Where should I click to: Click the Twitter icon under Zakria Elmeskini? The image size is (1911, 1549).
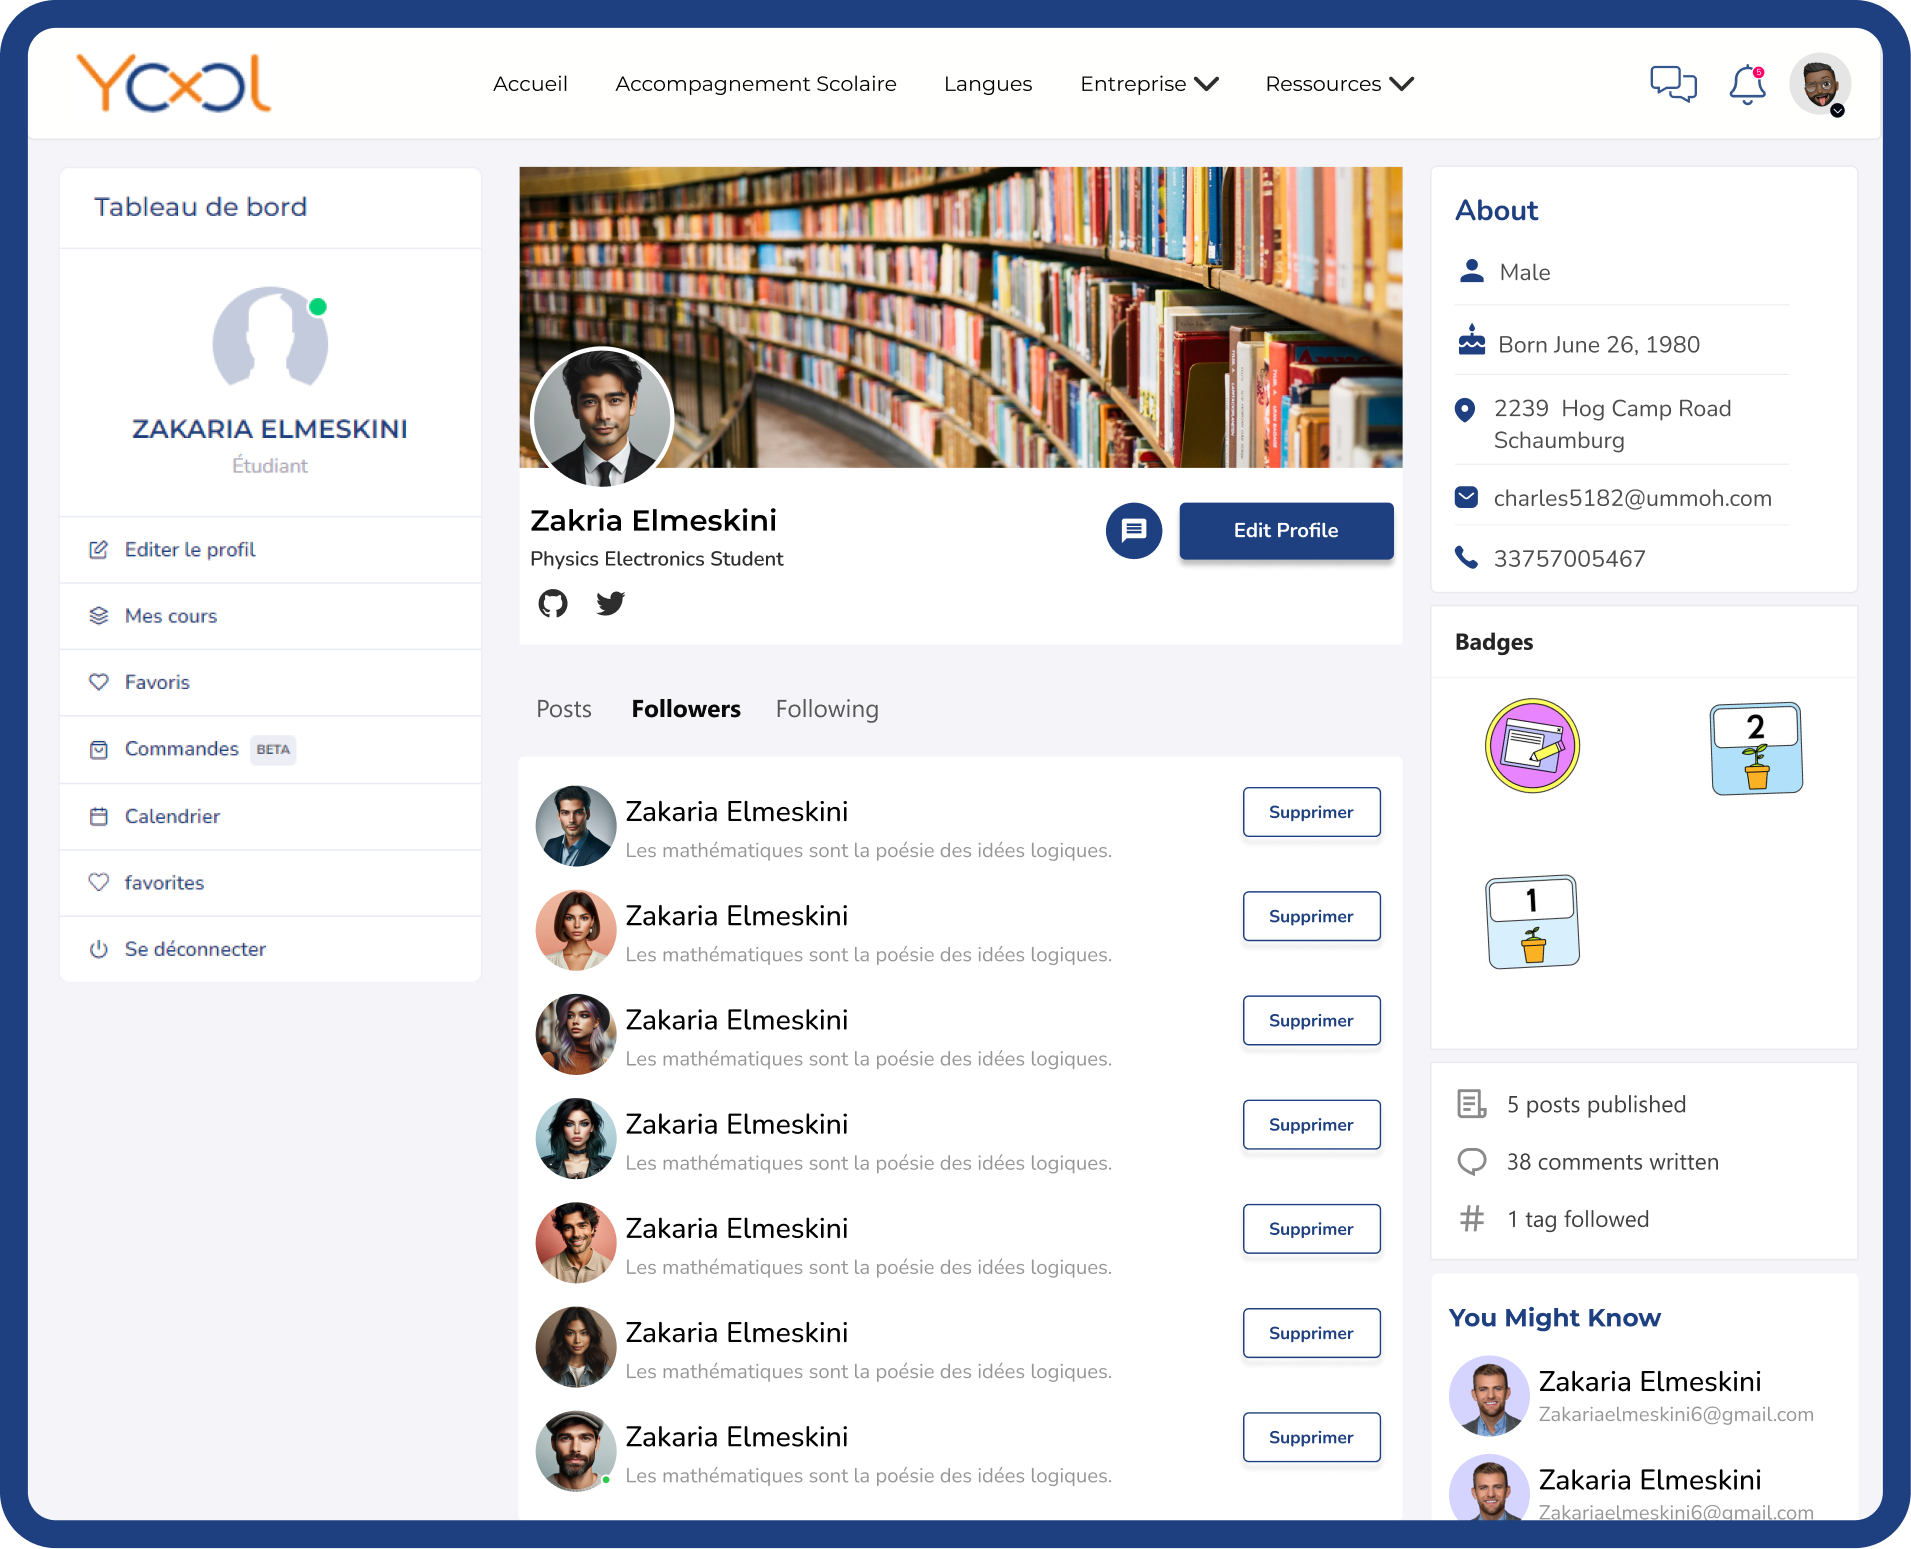[x=610, y=603]
